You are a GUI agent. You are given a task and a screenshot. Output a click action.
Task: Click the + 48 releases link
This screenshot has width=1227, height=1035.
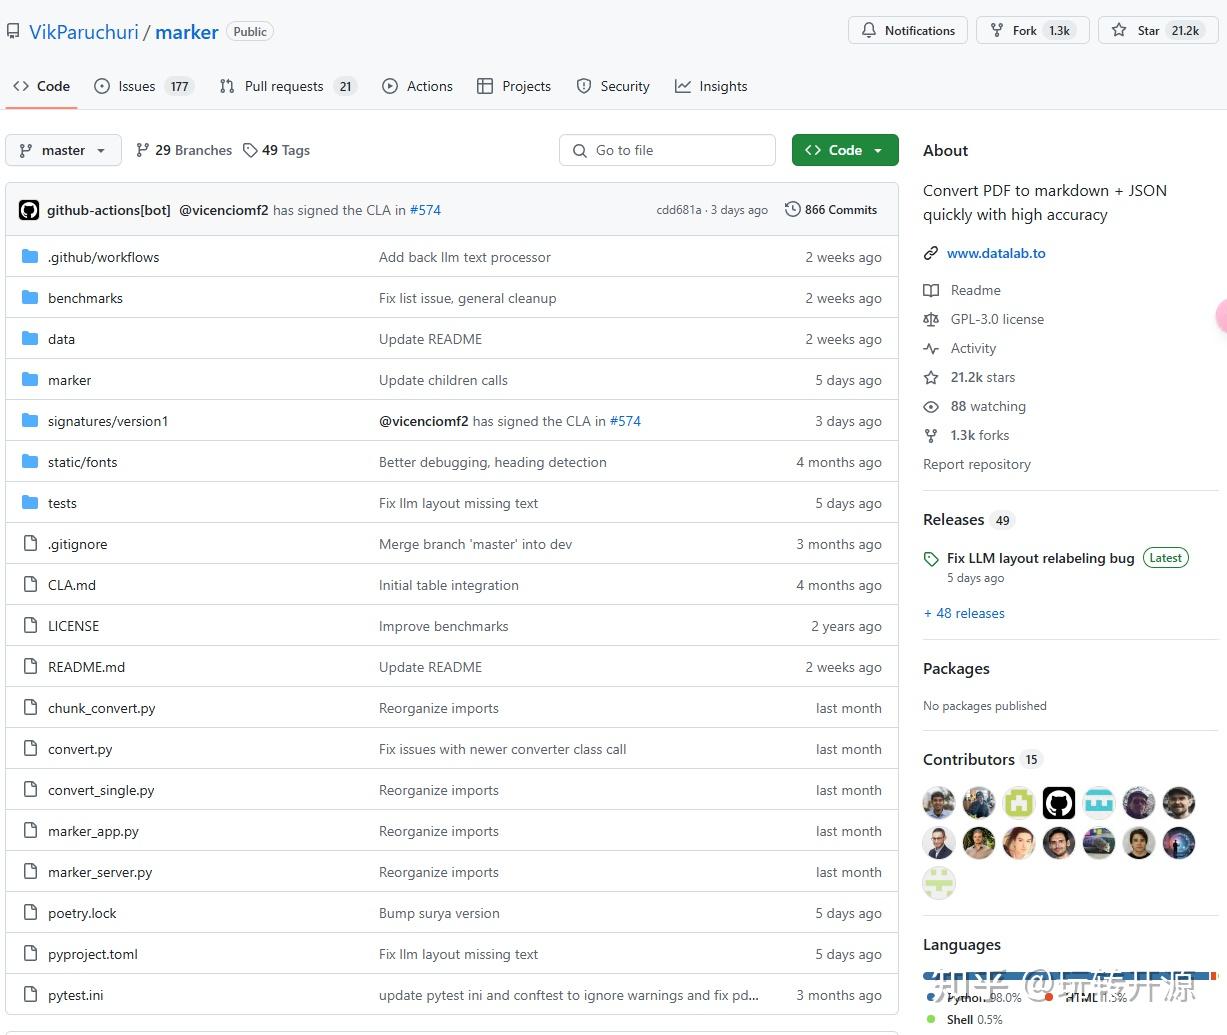964,613
